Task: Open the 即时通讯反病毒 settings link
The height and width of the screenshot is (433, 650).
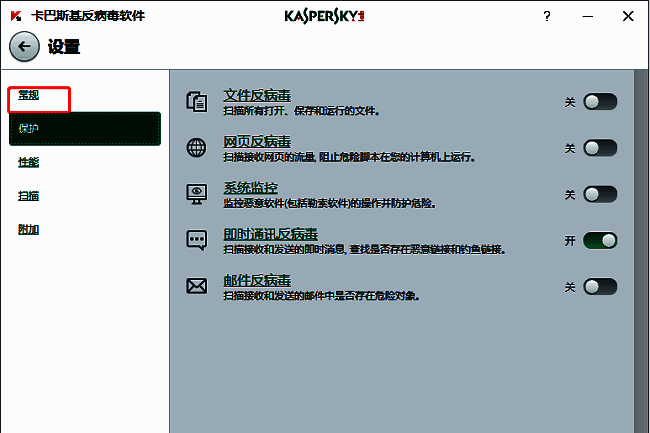Action: point(270,234)
